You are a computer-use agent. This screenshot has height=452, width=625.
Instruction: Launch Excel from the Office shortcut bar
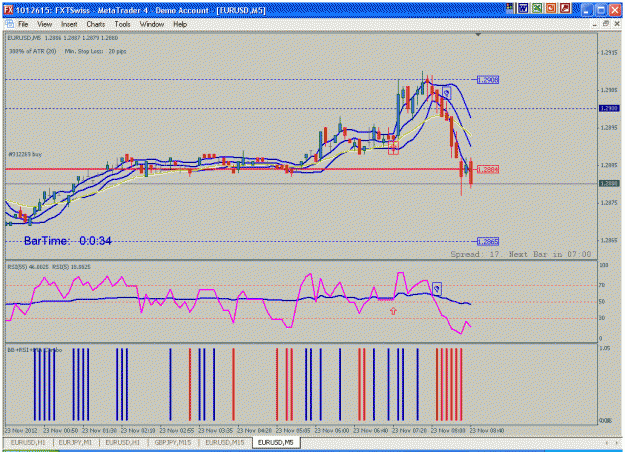tap(537, 8)
